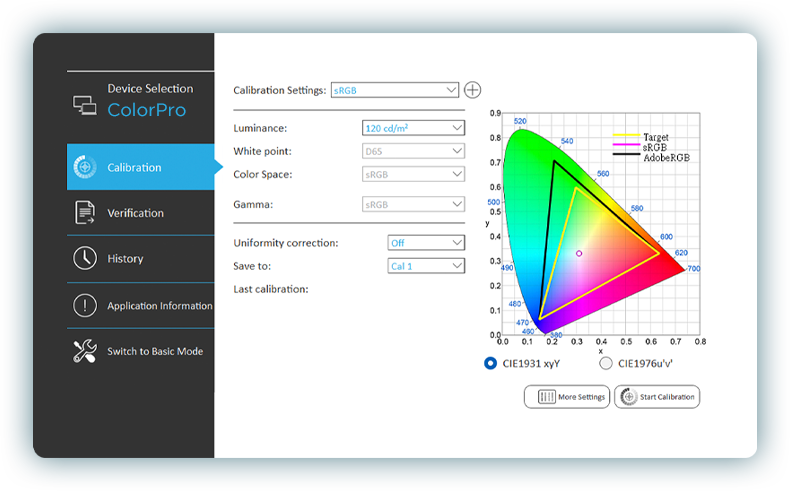Select the CIE1976u'v' radio button
This screenshot has height=491, width=790.
pos(606,363)
